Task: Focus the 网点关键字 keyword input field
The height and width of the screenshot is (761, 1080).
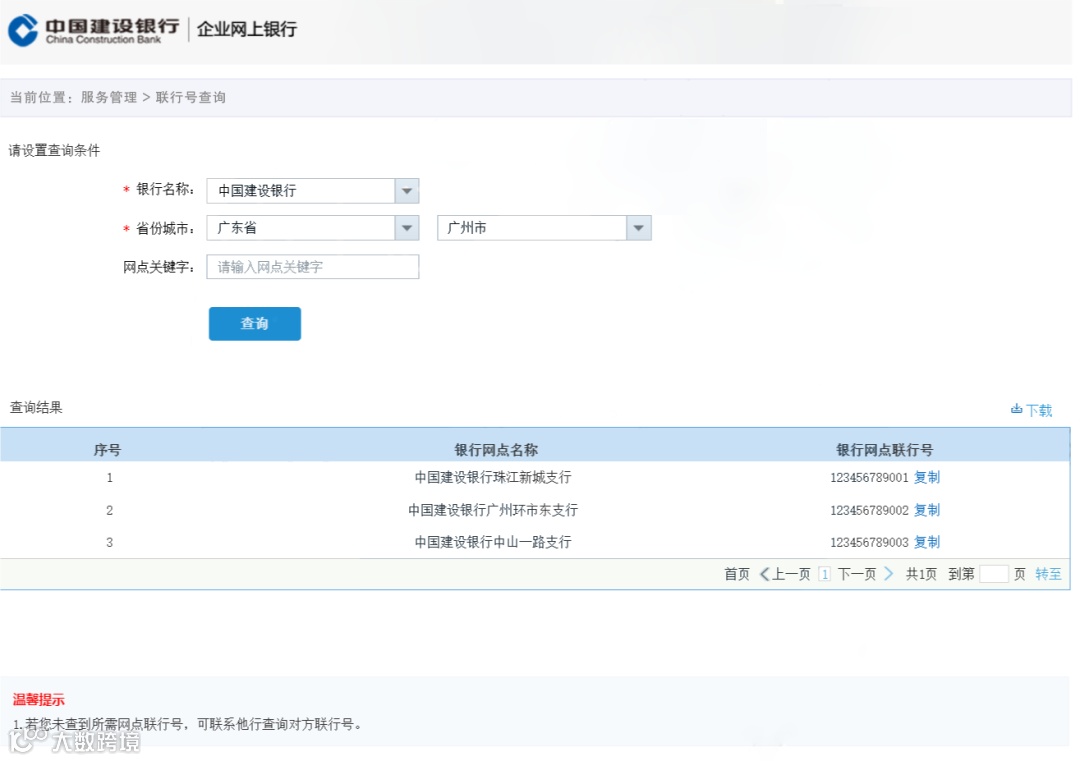Action: [313, 267]
